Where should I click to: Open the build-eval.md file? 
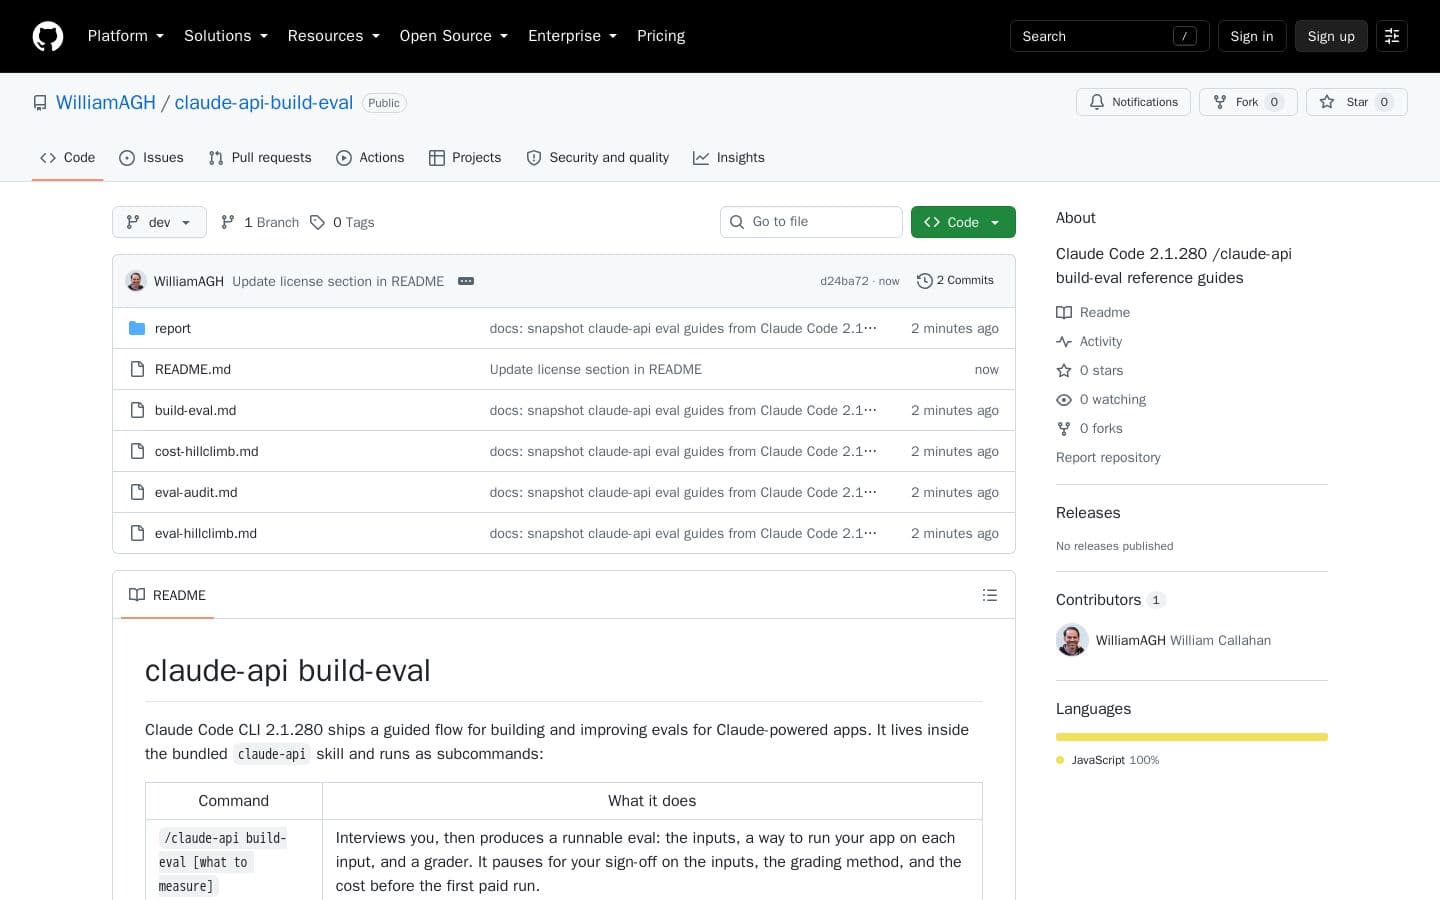[x=196, y=410]
